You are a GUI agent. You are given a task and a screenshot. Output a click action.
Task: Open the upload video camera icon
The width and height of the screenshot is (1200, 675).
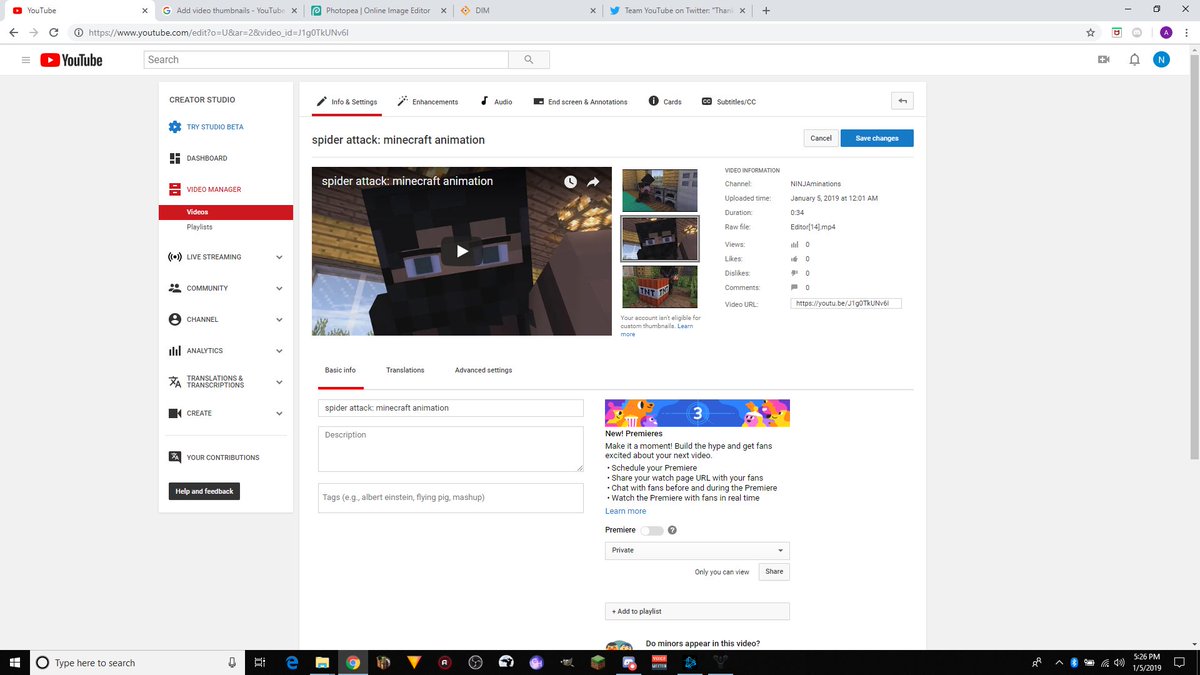[1104, 60]
